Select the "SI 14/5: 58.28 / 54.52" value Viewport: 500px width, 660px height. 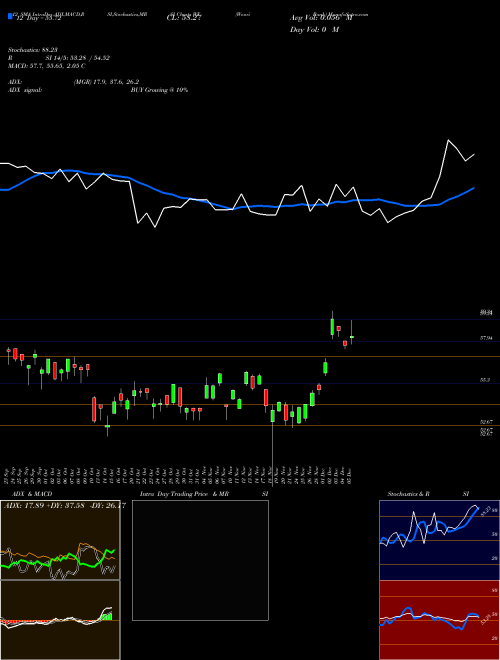tap(78, 58)
